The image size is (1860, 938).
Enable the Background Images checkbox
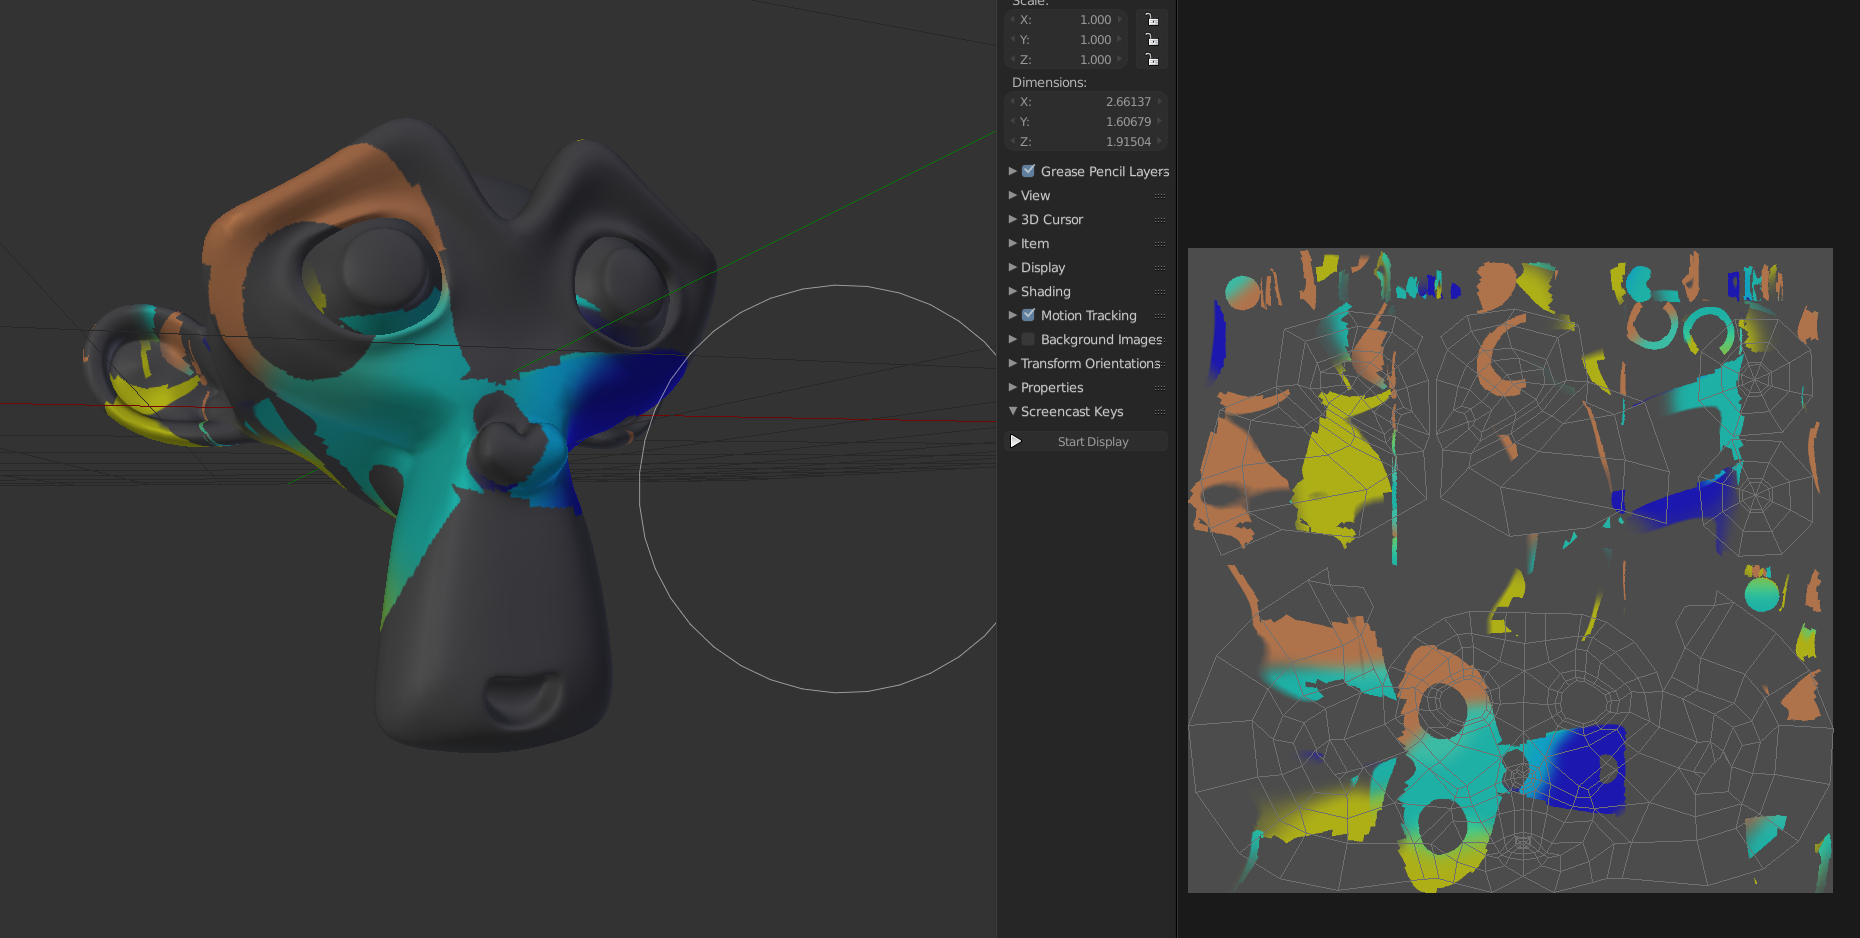[x=1027, y=339]
